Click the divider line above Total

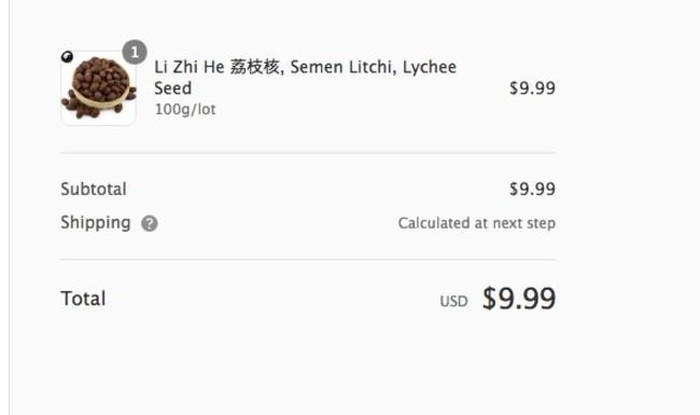coord(307,260)
